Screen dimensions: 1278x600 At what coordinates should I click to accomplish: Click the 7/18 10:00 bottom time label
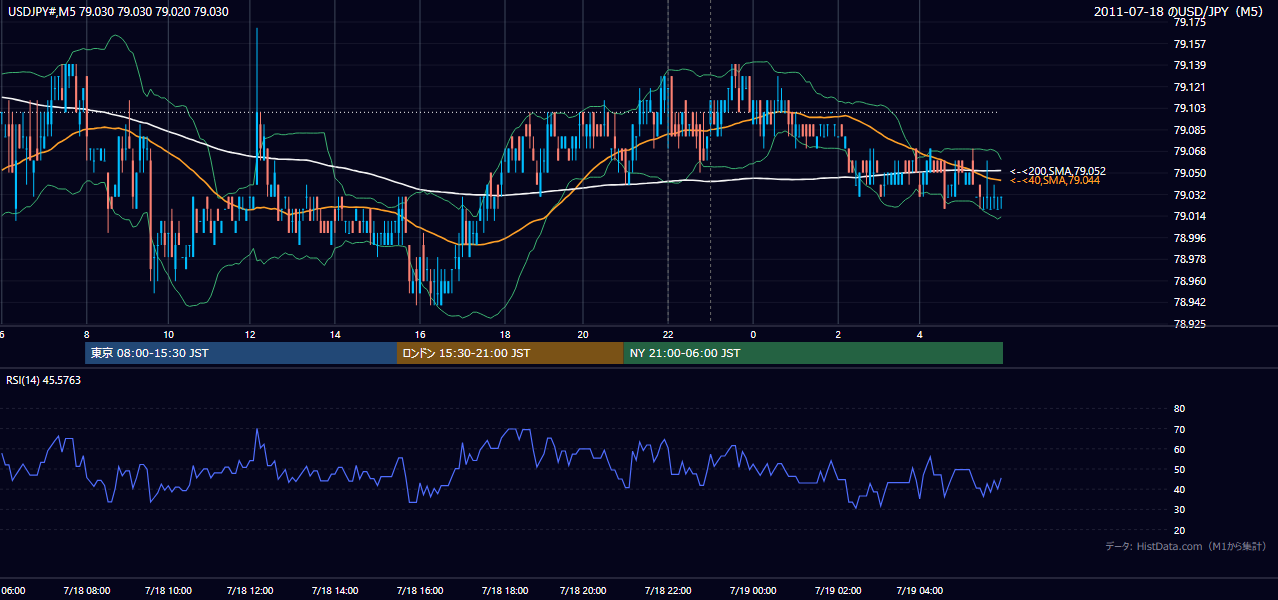point(168,590)
